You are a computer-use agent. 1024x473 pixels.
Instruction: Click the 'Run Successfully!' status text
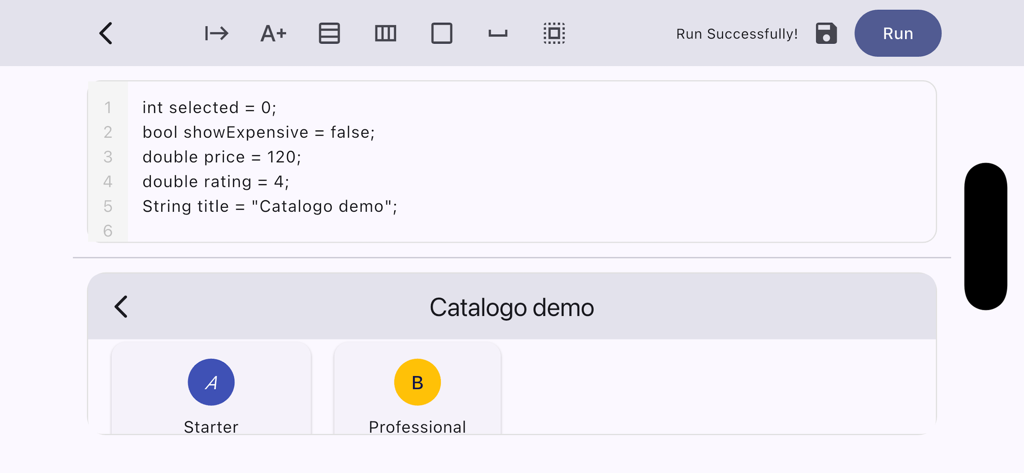click(x=737, y=34)
